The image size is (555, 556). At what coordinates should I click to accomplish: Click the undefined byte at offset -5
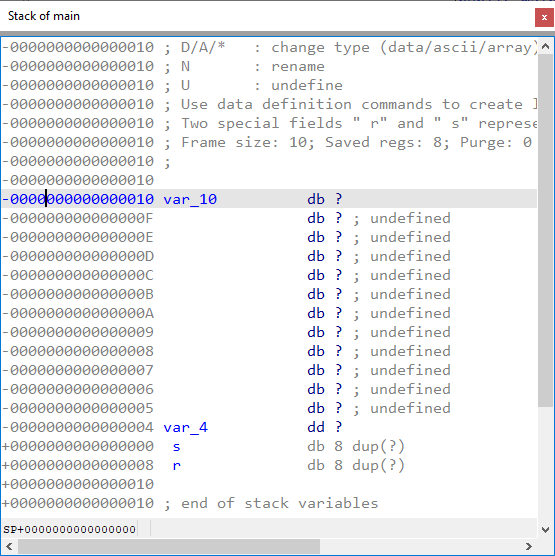coord(269,408)
